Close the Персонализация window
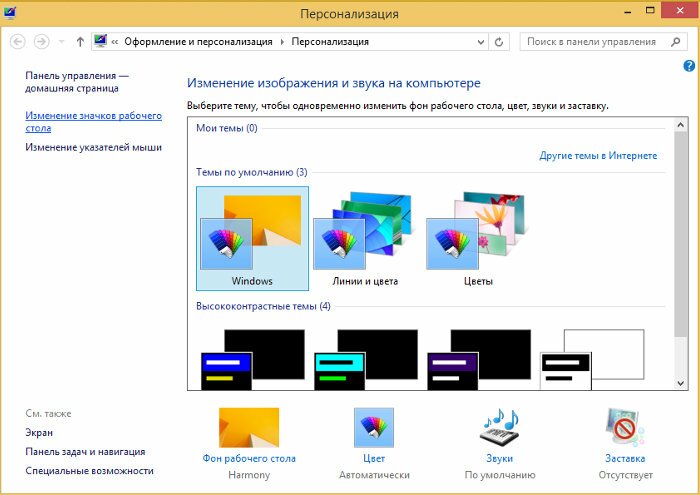This screenshot has width=700, height=495. (x=680, y=11)
